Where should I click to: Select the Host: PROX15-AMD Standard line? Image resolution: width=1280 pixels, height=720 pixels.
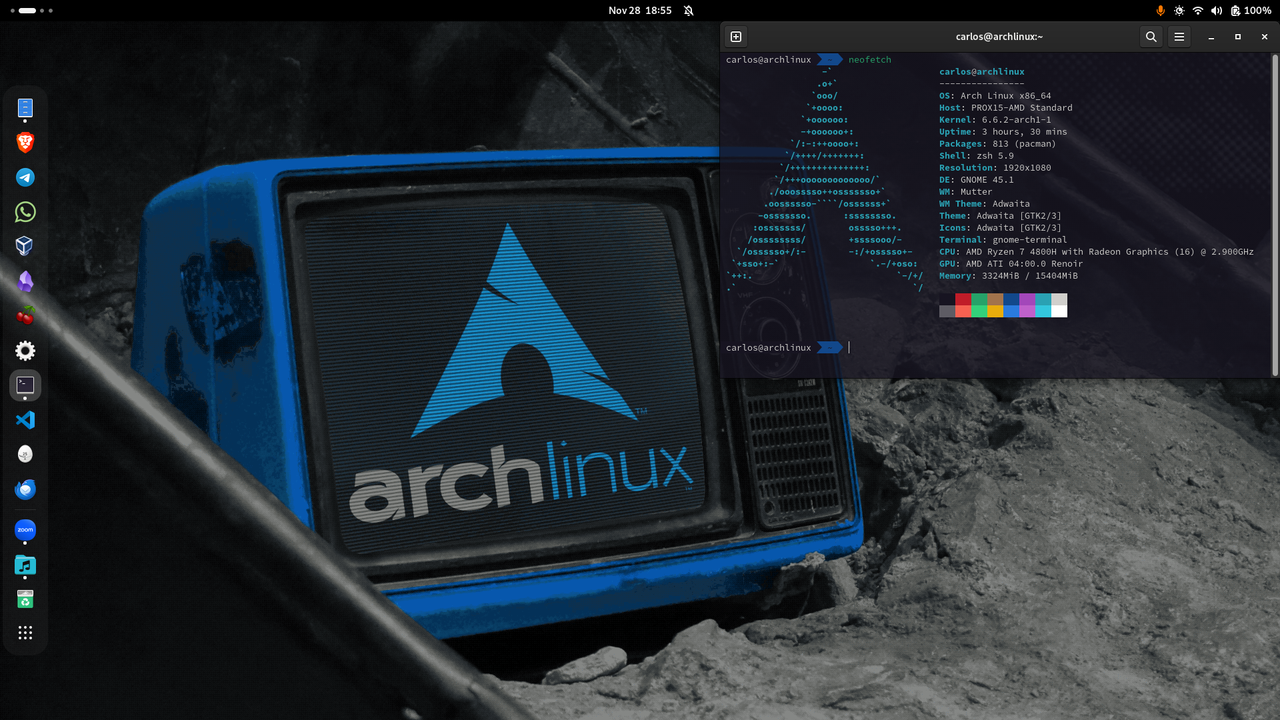[x=1006, y=108]
